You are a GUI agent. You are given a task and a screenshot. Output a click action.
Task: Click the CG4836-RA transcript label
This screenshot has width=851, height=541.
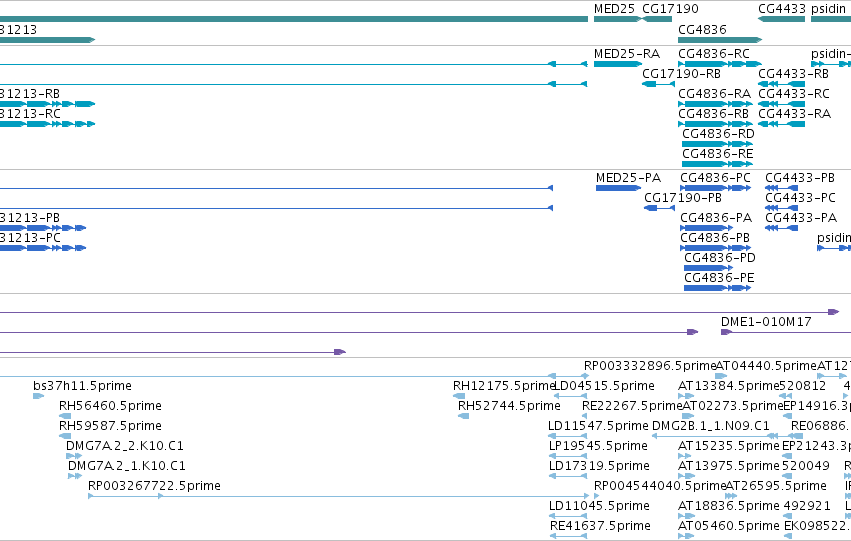point(714,94)
